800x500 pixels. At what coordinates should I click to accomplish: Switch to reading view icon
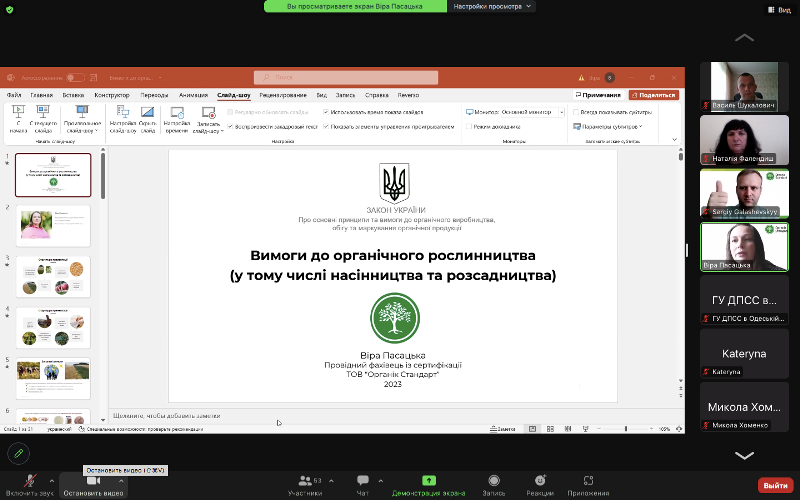point(568,429)
